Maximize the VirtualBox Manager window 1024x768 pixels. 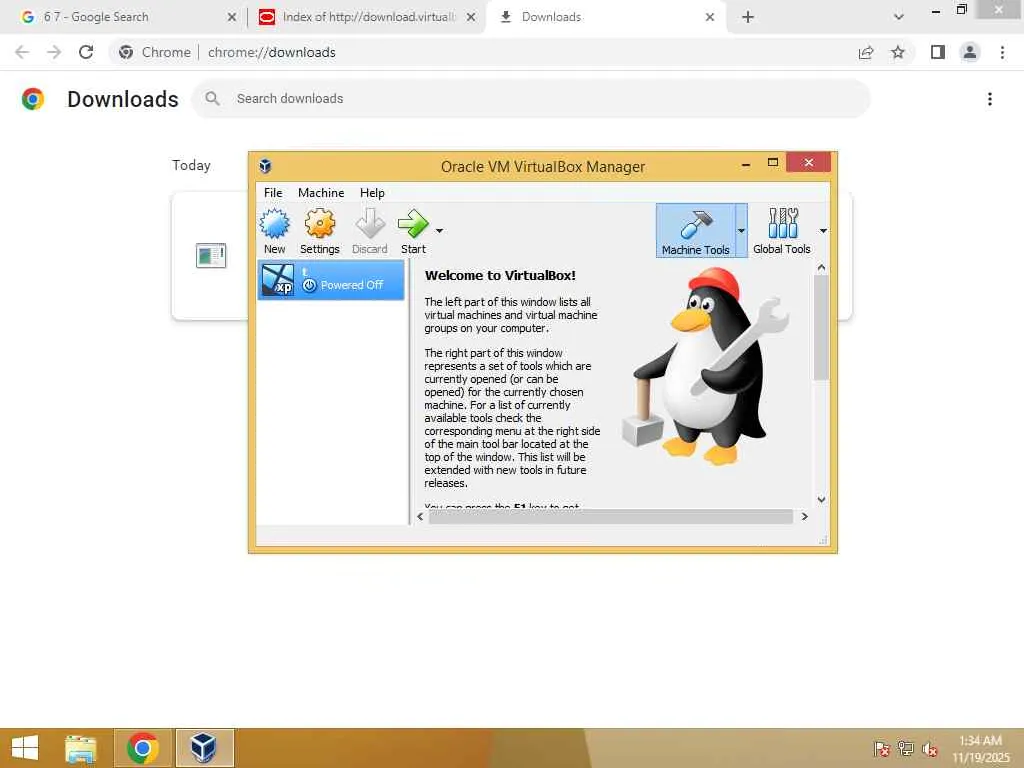pos(773,163)
